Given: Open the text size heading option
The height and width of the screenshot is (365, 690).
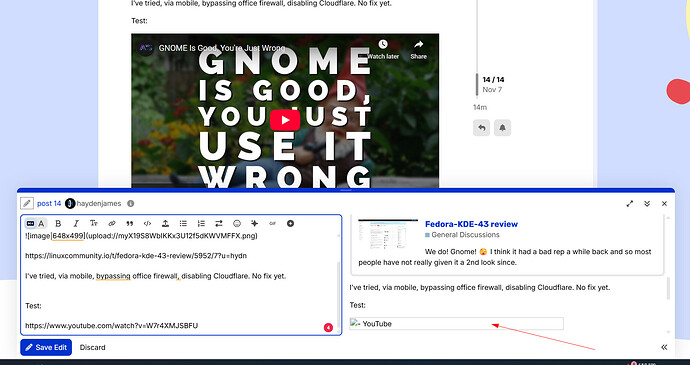Looking at the screenshot, I should click(x=94, y=224).
